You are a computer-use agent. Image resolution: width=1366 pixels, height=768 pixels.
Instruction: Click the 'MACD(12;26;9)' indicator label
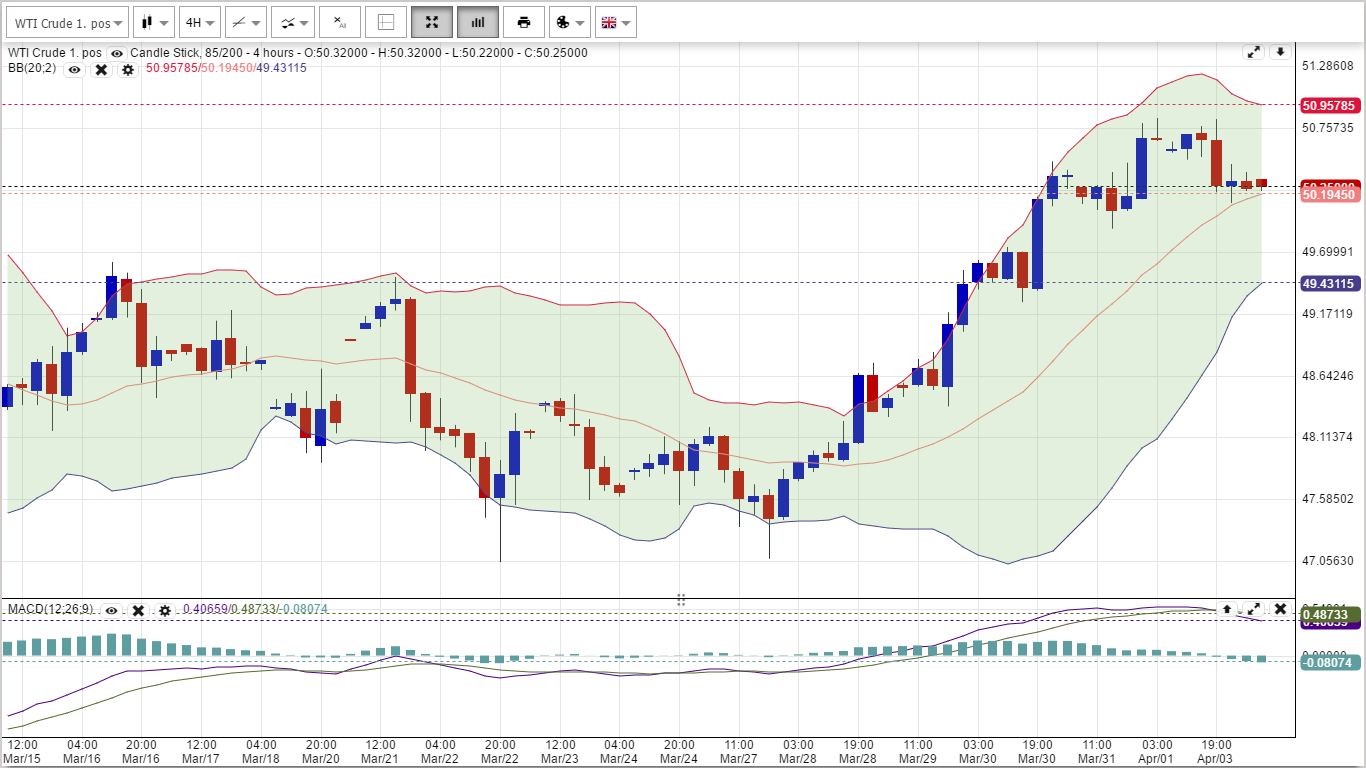point(51,609)
